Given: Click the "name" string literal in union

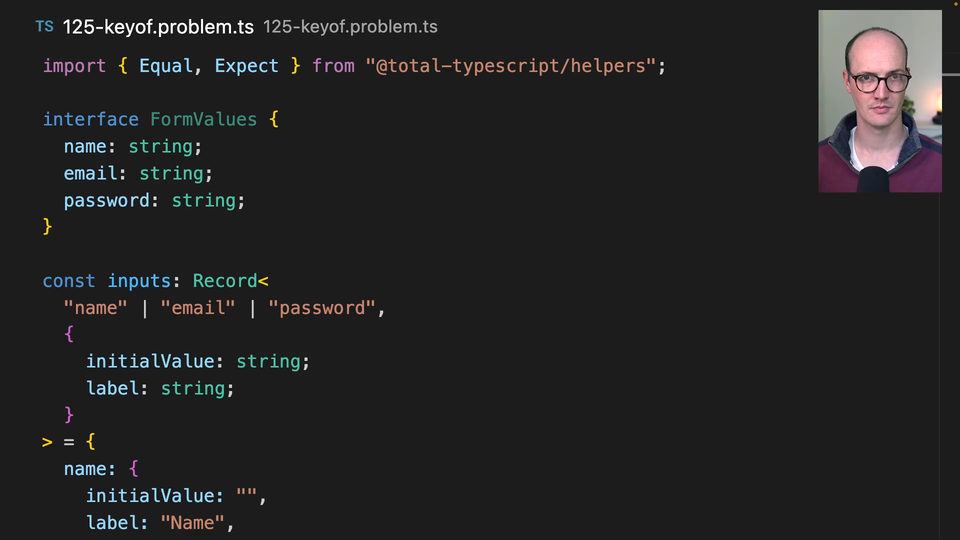Looking at the screenshot, I should 96,308.
